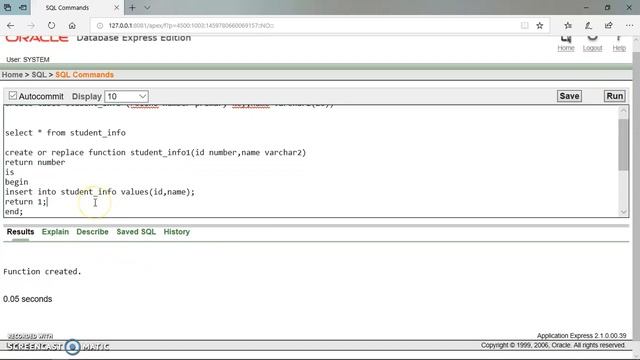
Task: Click the 'select * from student_info' line
Action: pyautogui.click(x=65, y=133)
